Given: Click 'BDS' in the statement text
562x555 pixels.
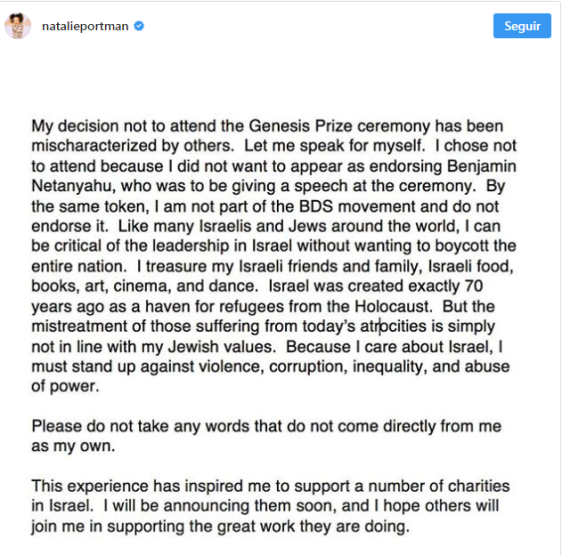Looking at the screenshot, I should click(x=316, y=207).
